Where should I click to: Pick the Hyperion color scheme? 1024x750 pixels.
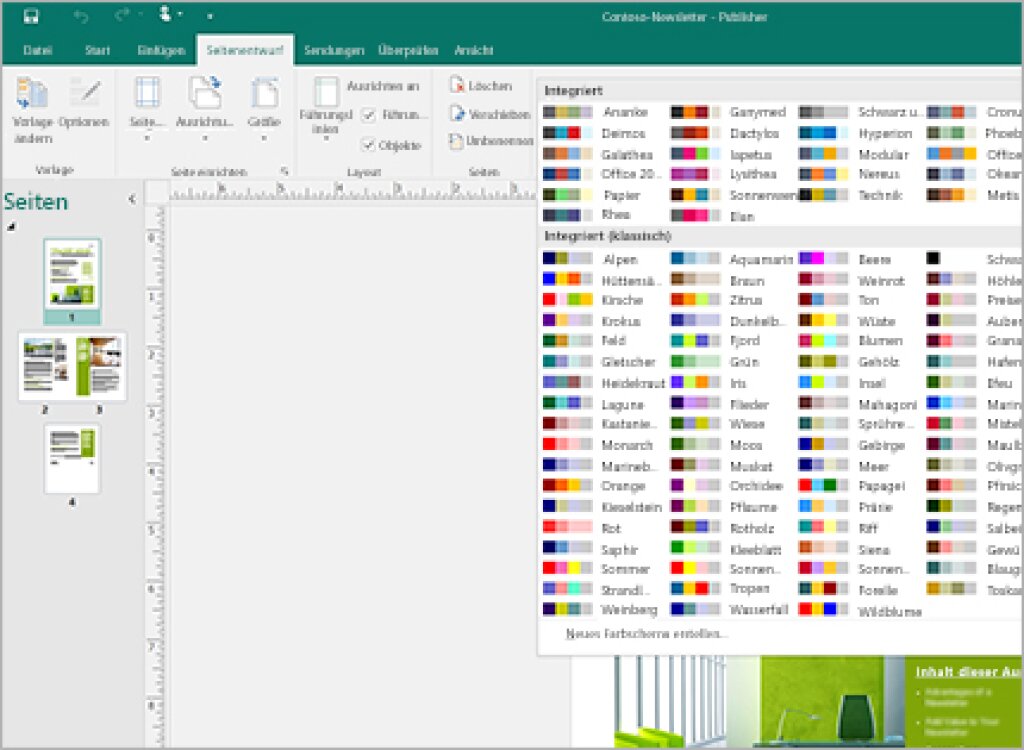tap(856, 133)
